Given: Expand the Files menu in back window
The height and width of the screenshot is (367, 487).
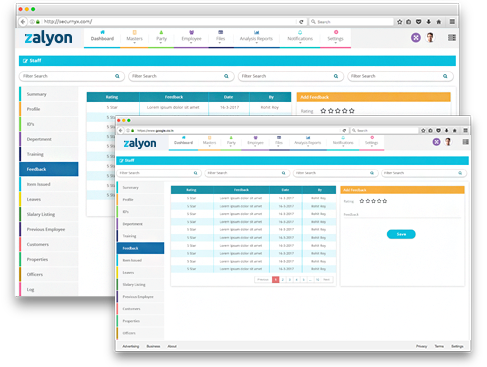Looking at the screenshot, I should pos(220,38).
